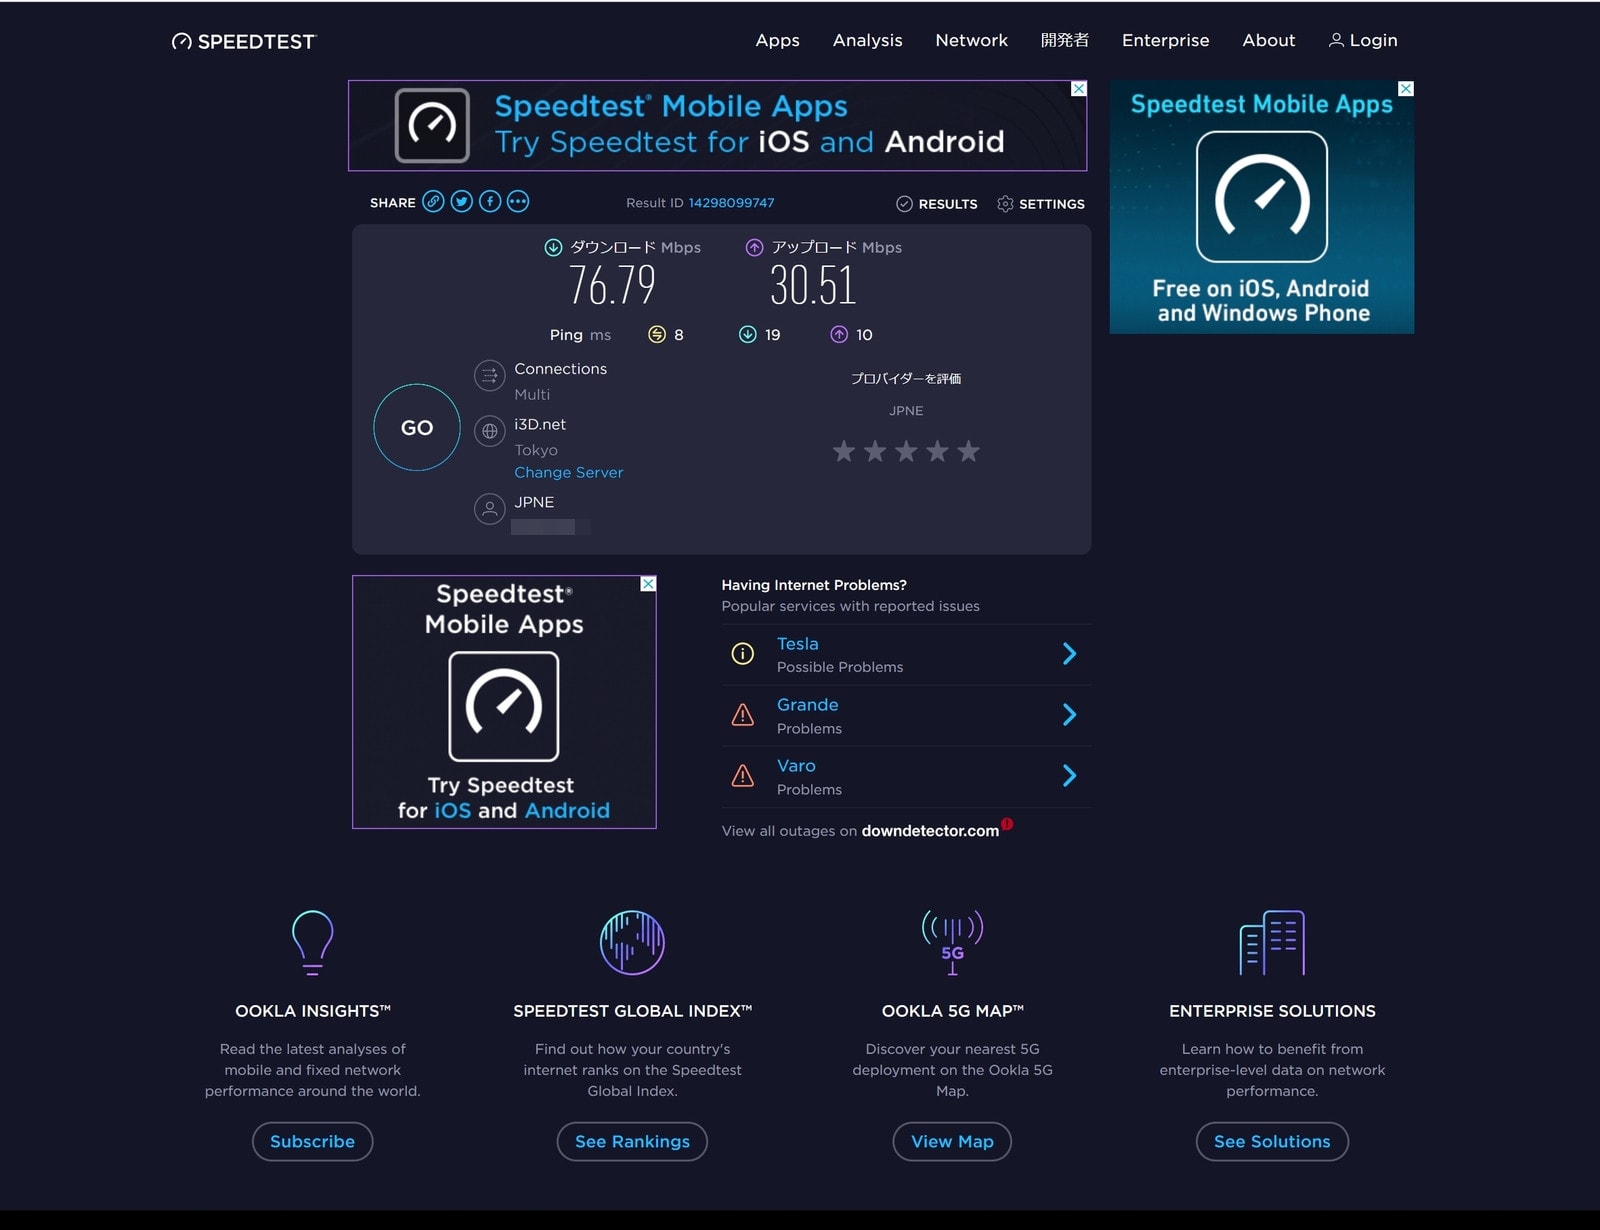Click Grande problem warning triangle
This screenshot has width=1600, height=1230.
pyautogui.click(x=743, y=715)
